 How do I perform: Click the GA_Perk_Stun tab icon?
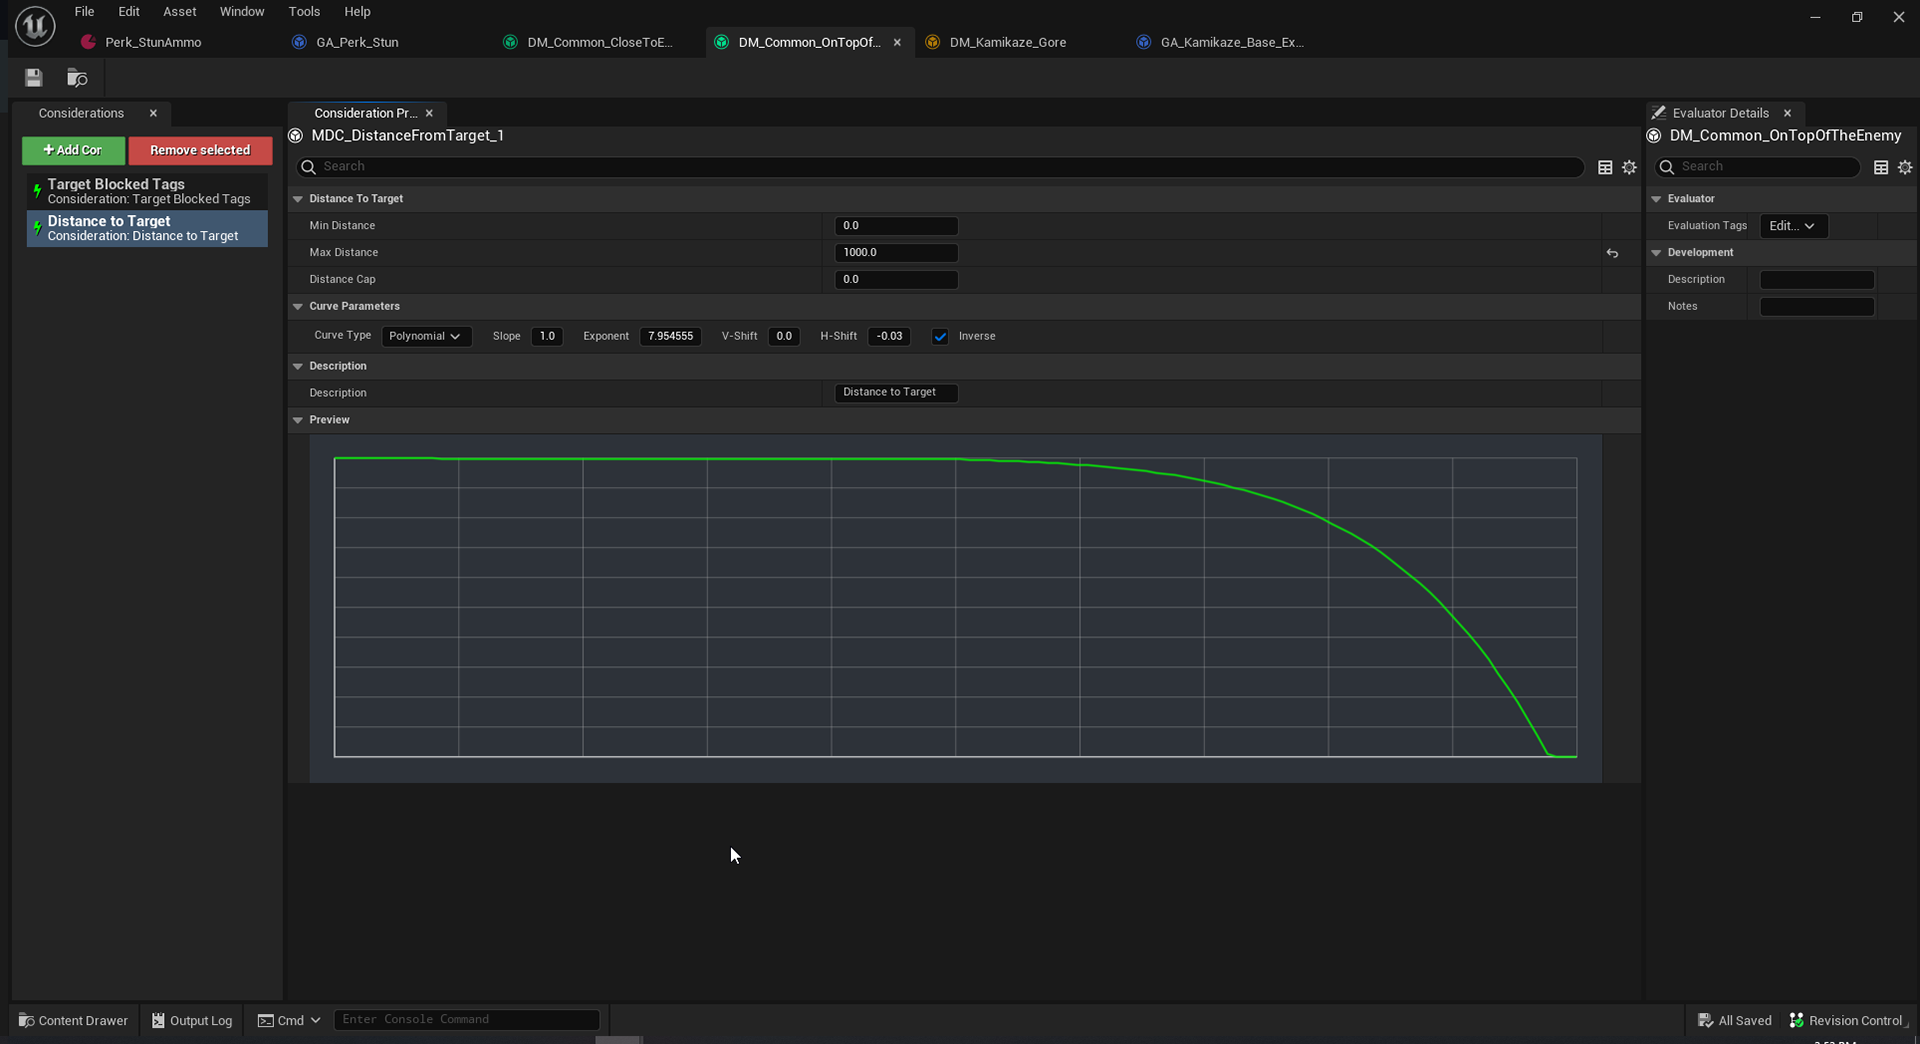(x=299, y=42)
